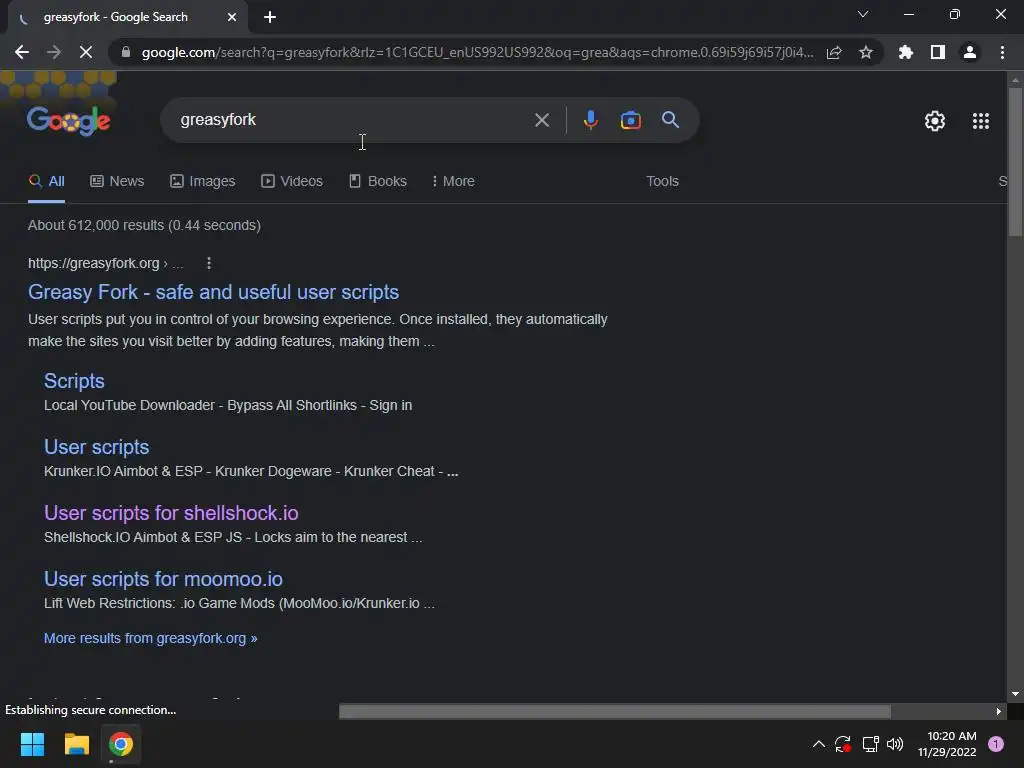
Task: Open User scripts for moomoo.io
Action: click(163, 579)
